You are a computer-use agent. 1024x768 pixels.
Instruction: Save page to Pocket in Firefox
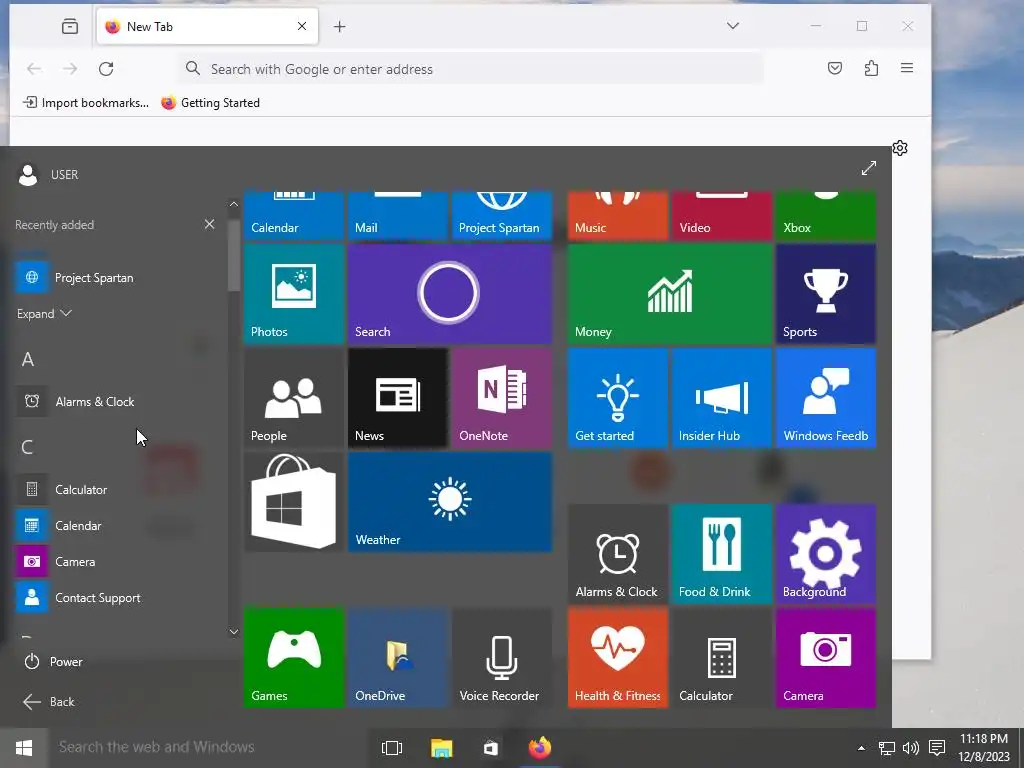click(x=835, y=68)
